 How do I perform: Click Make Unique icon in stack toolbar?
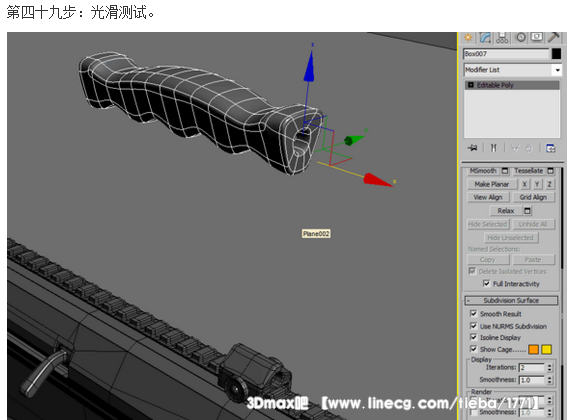point(514,148)
